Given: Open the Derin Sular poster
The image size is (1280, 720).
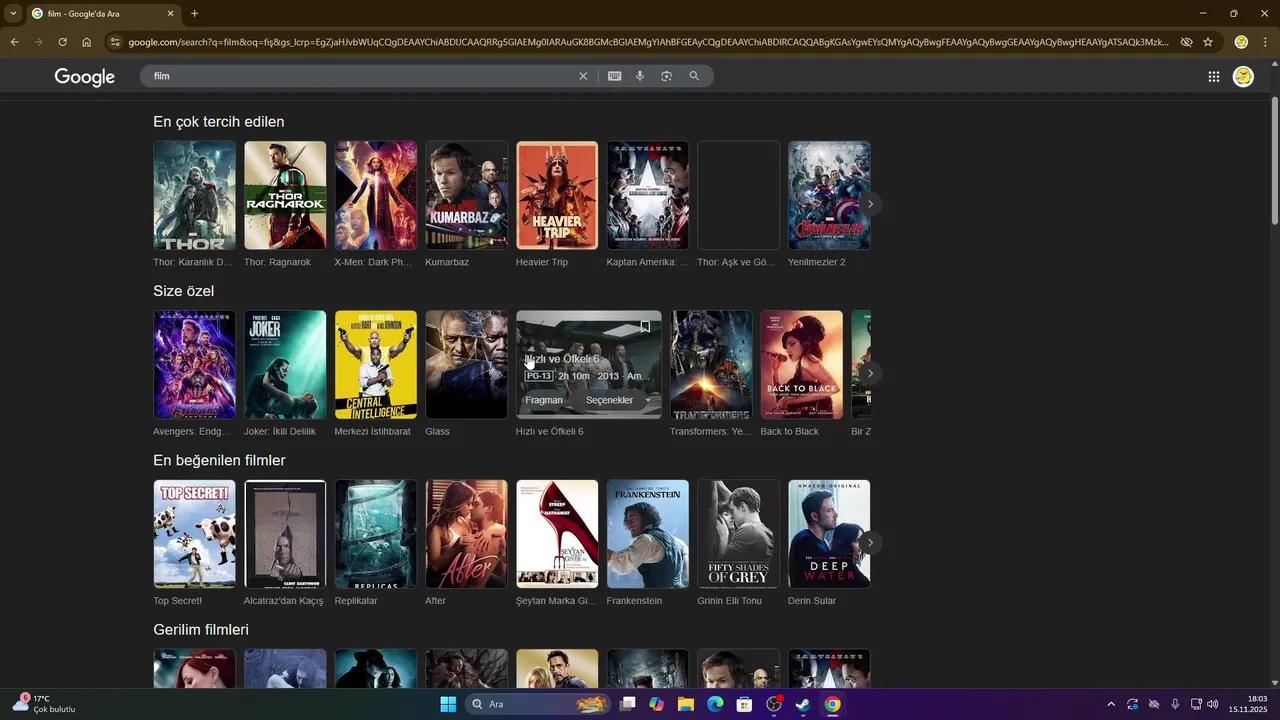Looking at the screenshot, I should tap(829, 534).
